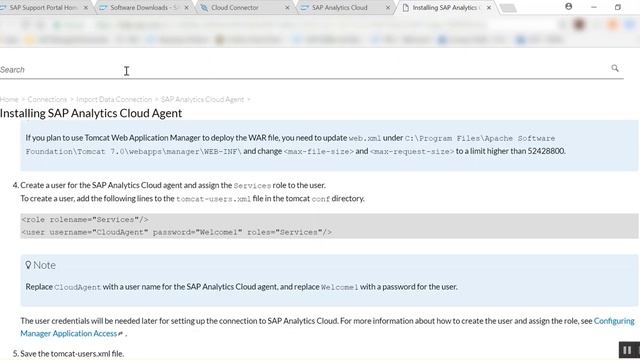This screenshot has width=640, height=360.
Task: Open a new browser tab
Action: pyautogui.click(x=508, y=8)
